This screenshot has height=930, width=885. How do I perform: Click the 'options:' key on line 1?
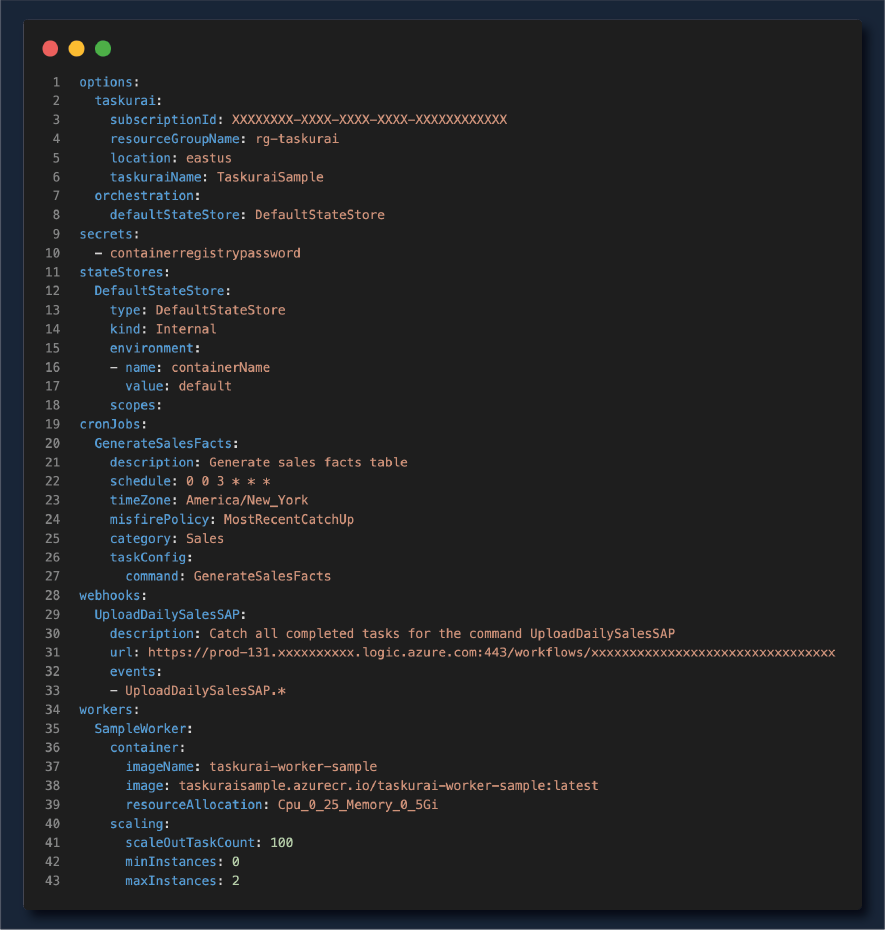(109, 82)
